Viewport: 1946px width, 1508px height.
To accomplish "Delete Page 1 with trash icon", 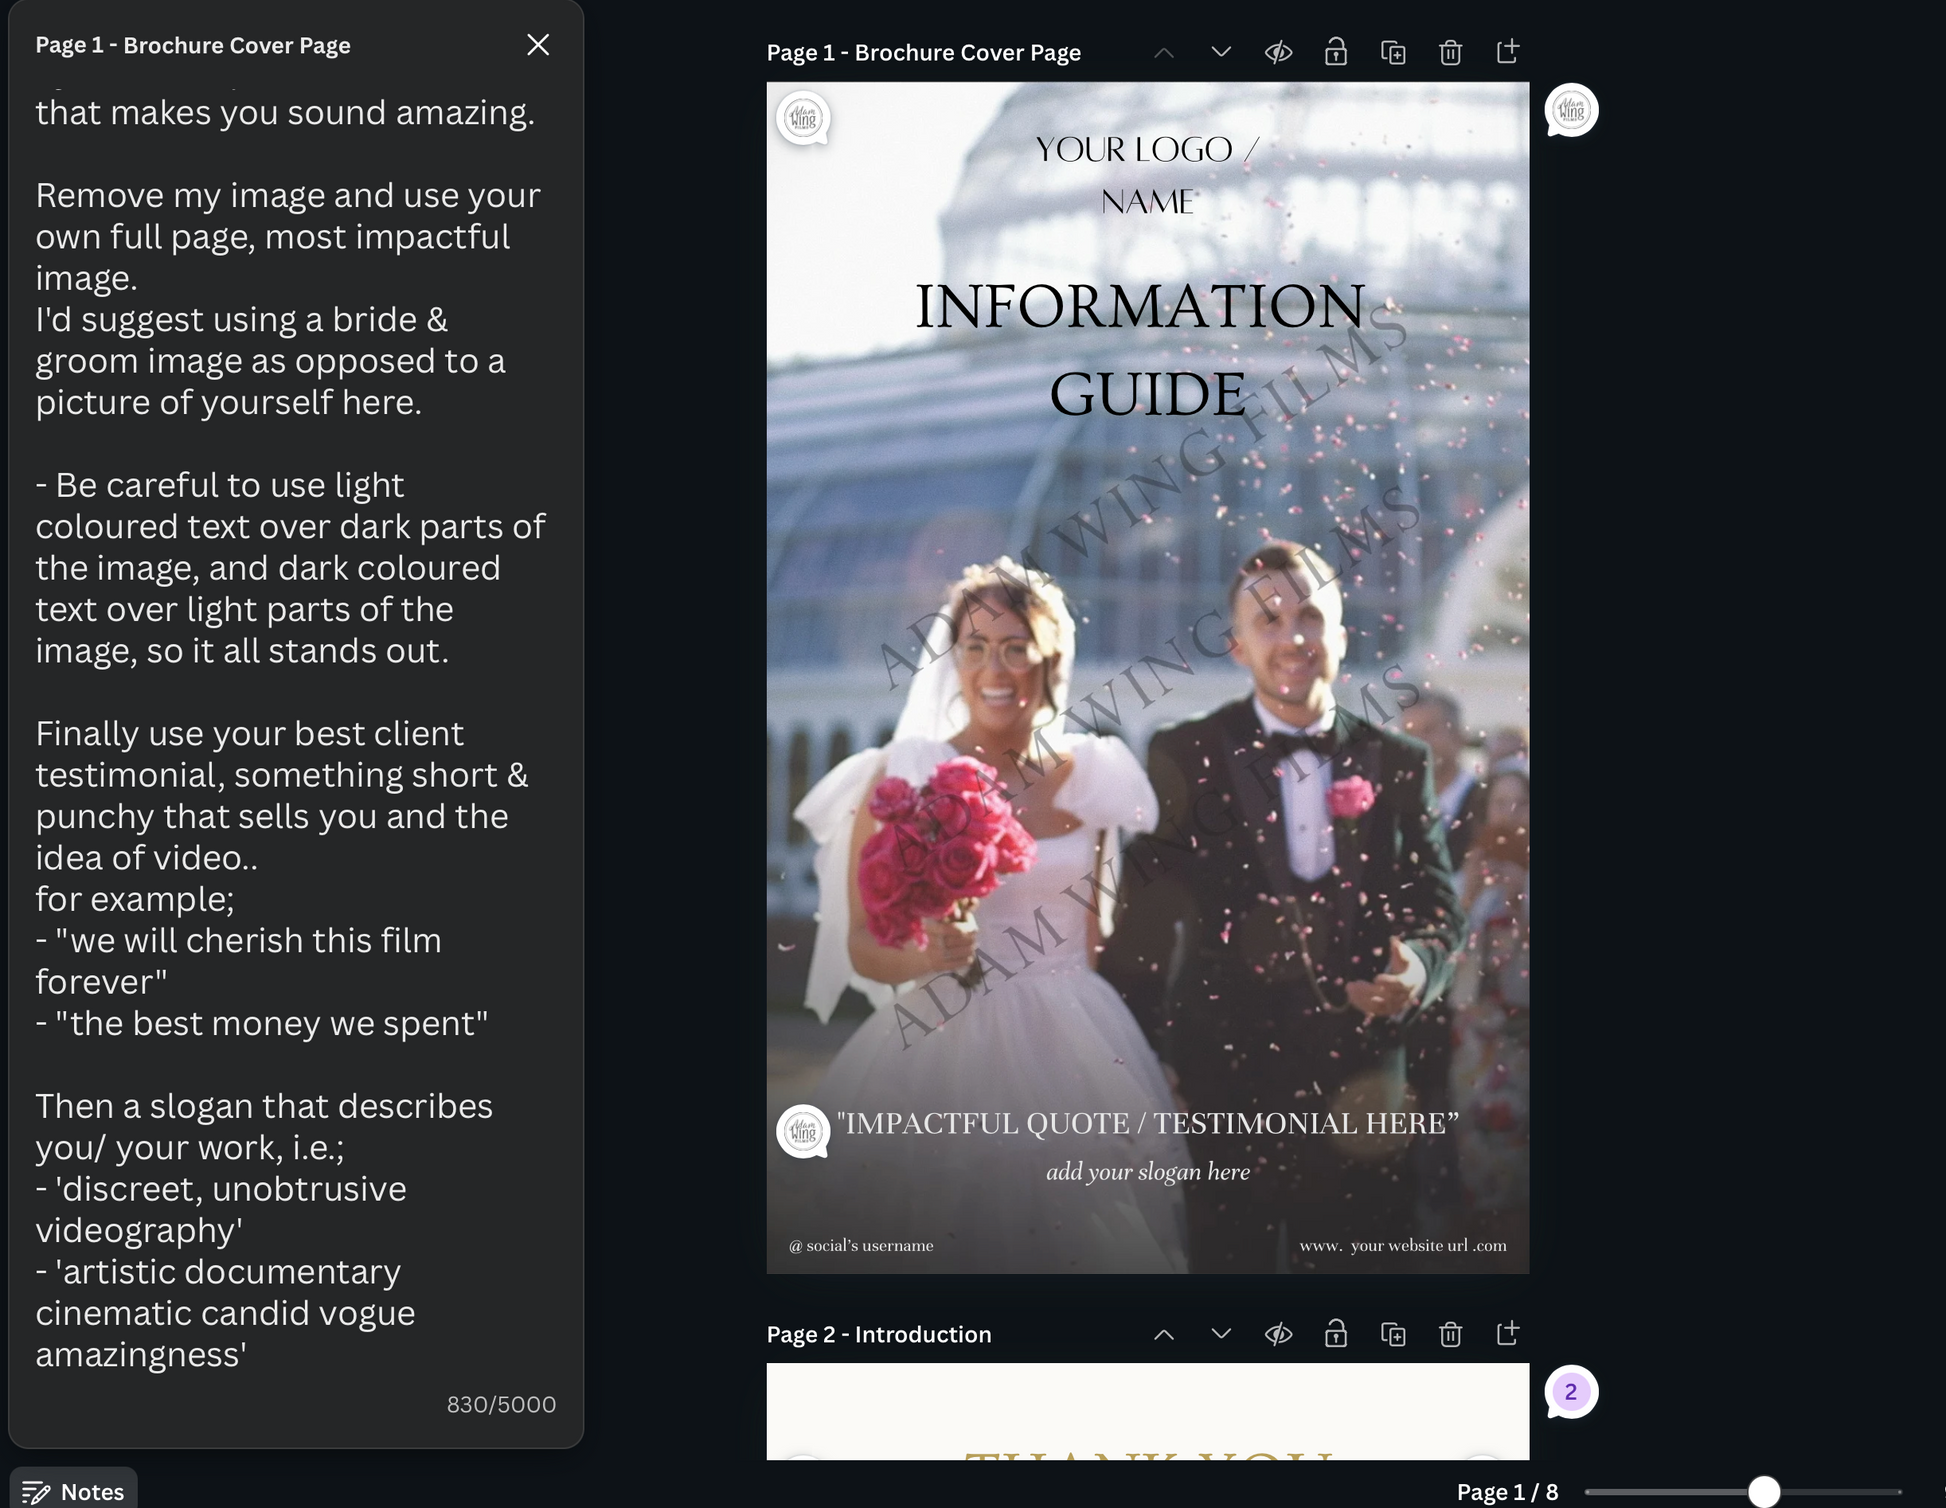I will (x=1450, y=52).
